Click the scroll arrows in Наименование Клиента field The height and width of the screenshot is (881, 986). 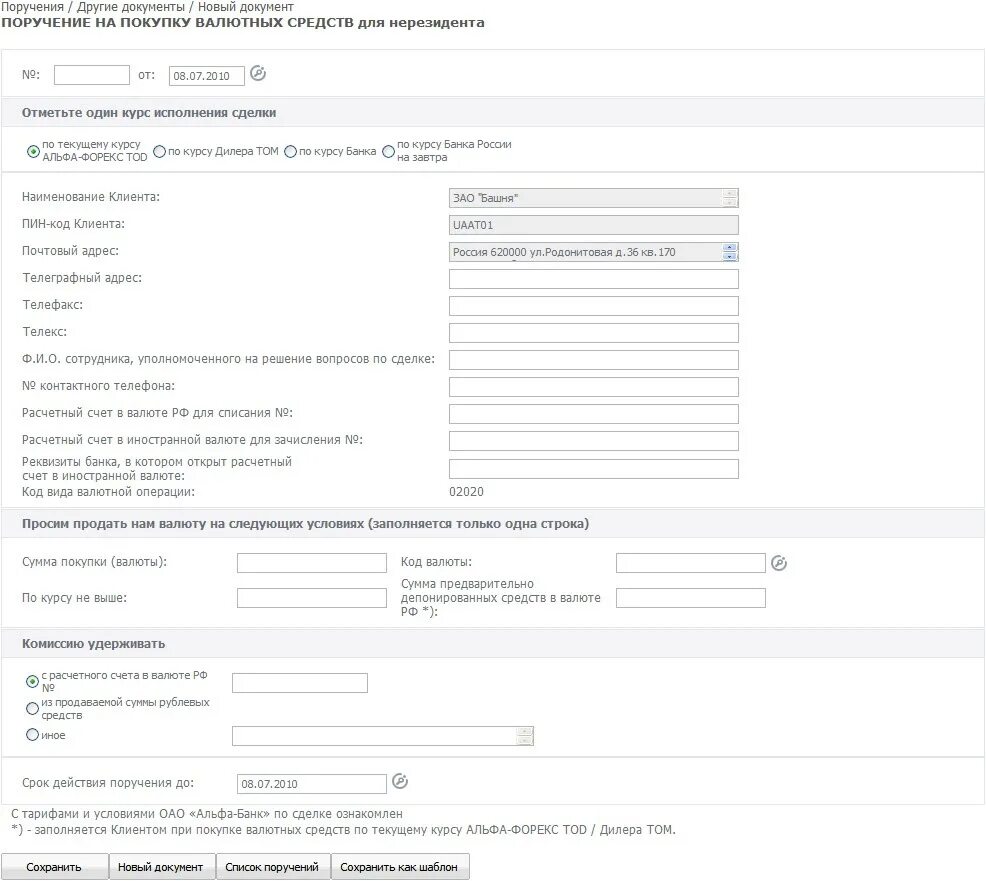click(729, 198)
